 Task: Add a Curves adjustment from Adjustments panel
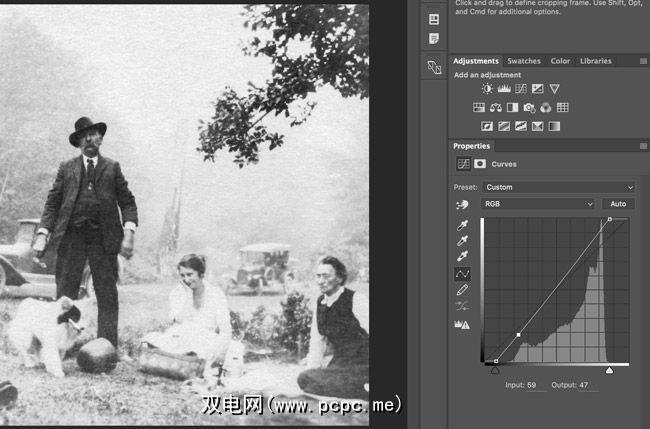pyautogui.click(x=521, y=88)
